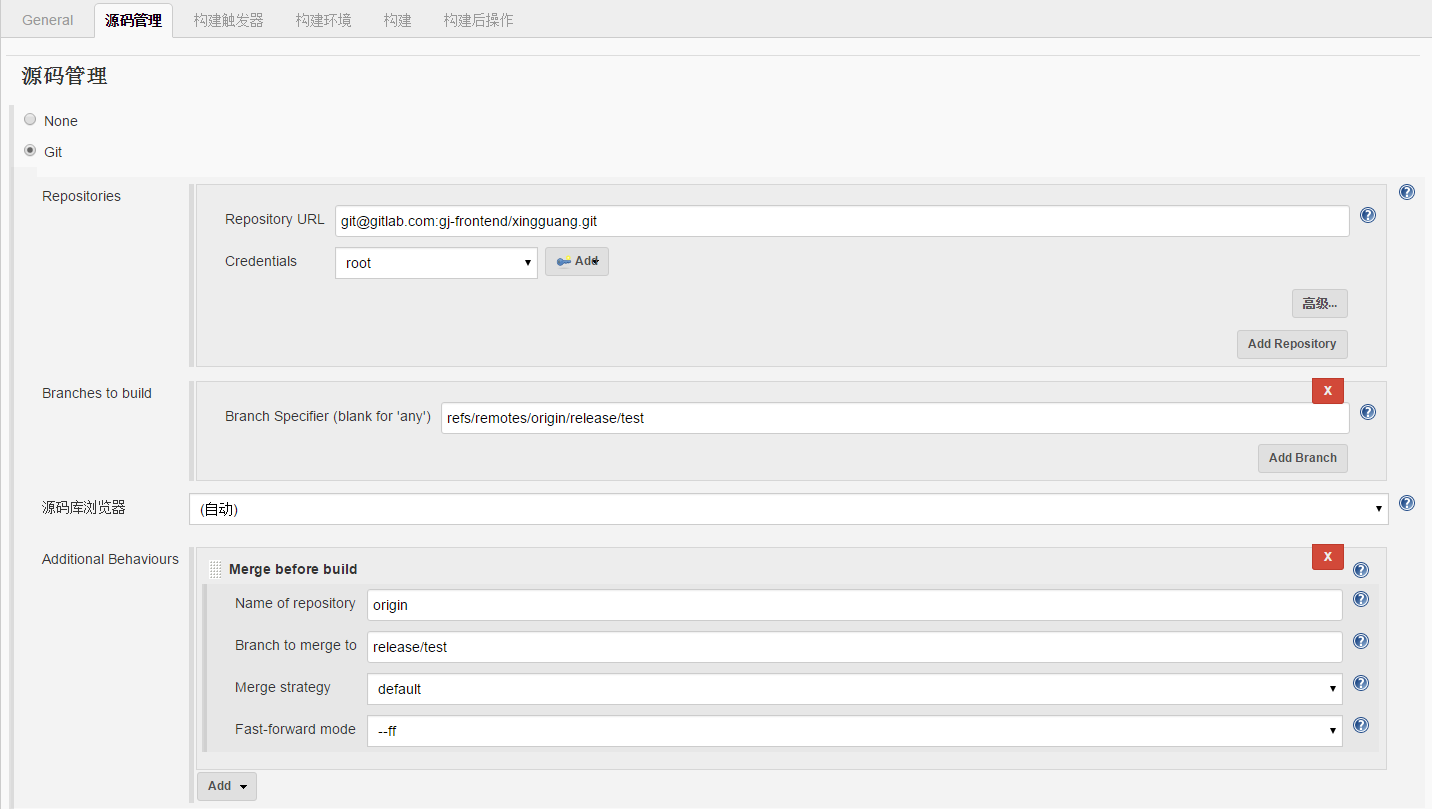Click the Merge strategy label
Screen dimensions: 1432x809
283,687
